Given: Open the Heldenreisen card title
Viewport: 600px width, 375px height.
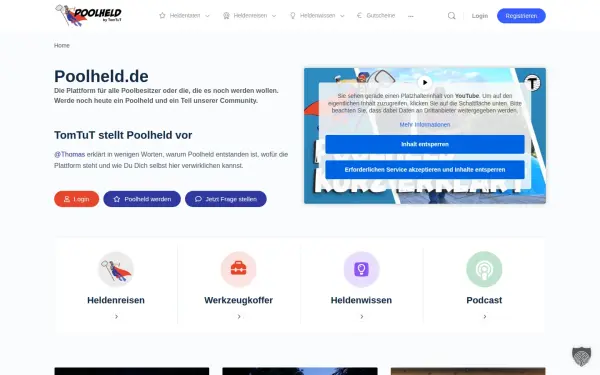Looking at the screenshot, I should click(x=116, y=300).
